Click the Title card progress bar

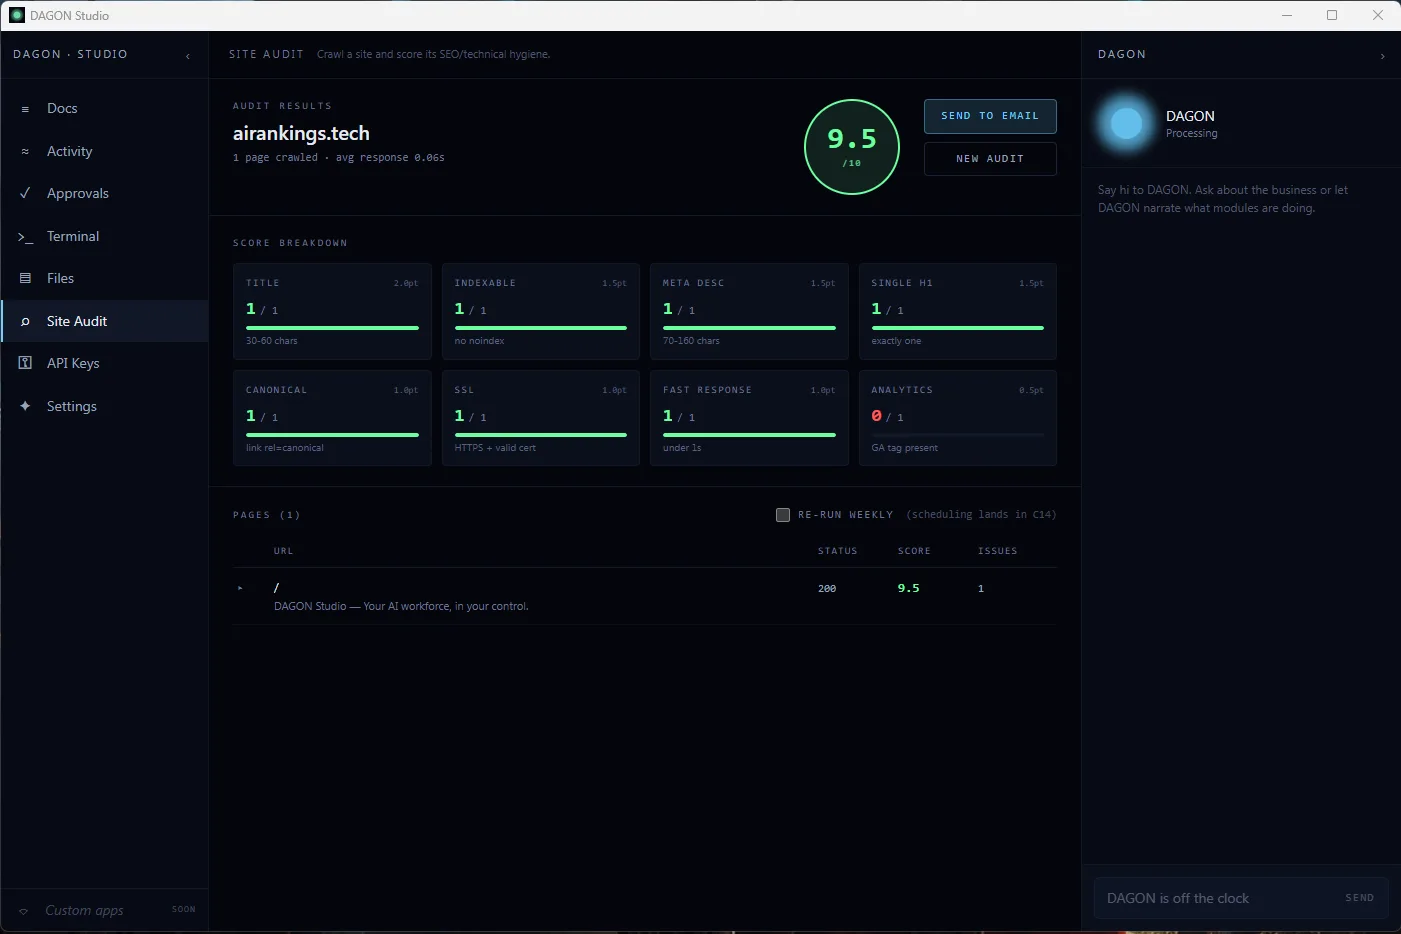click(x=332, y=328)
